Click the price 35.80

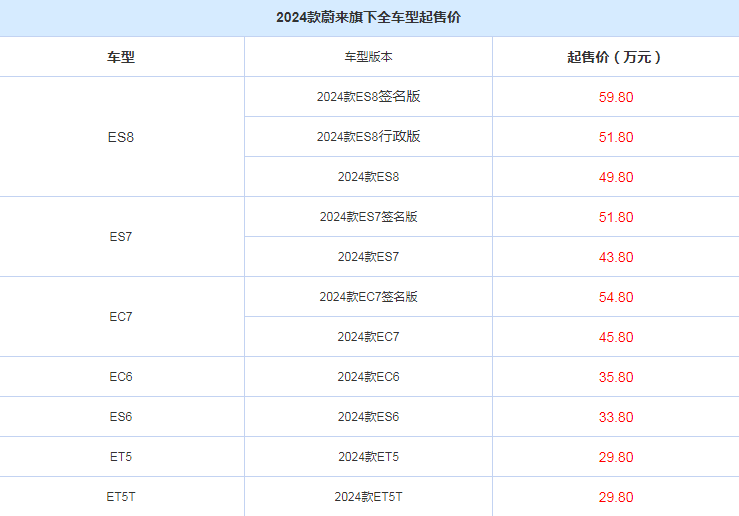[x=616, y=377]
